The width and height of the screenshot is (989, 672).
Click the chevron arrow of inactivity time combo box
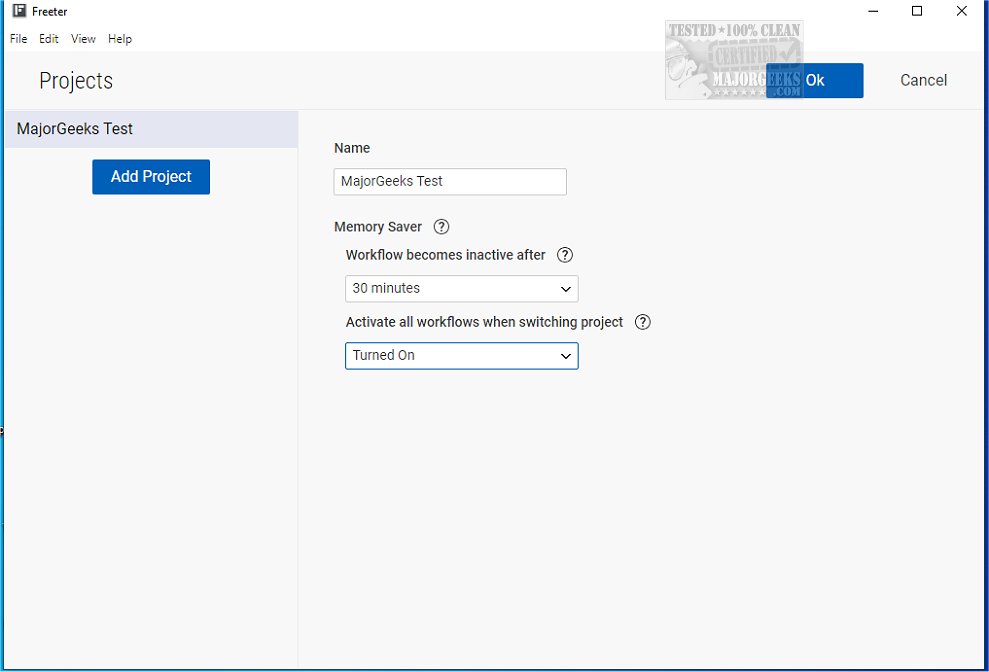pyautogui.click(x=566, y=289)
